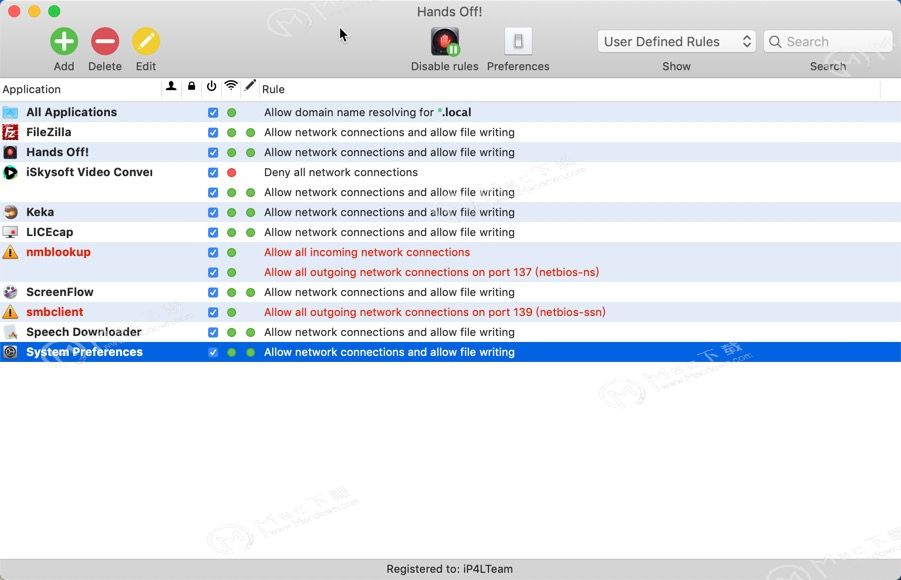The height and width of the screenshot is (580, 901).
Task: Click the Disable rules icon
Action: [x=445, y=42]
